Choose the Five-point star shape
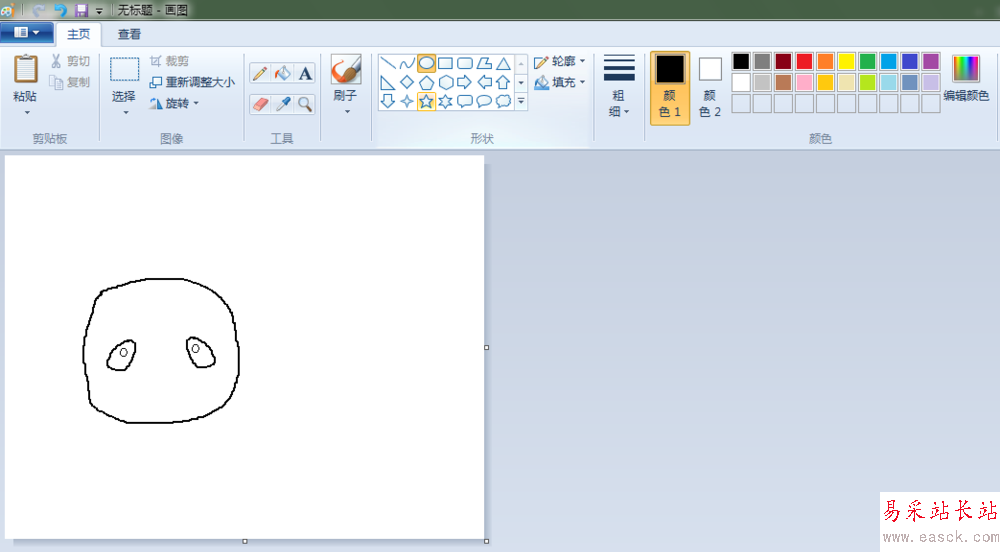 click(426, 101)
